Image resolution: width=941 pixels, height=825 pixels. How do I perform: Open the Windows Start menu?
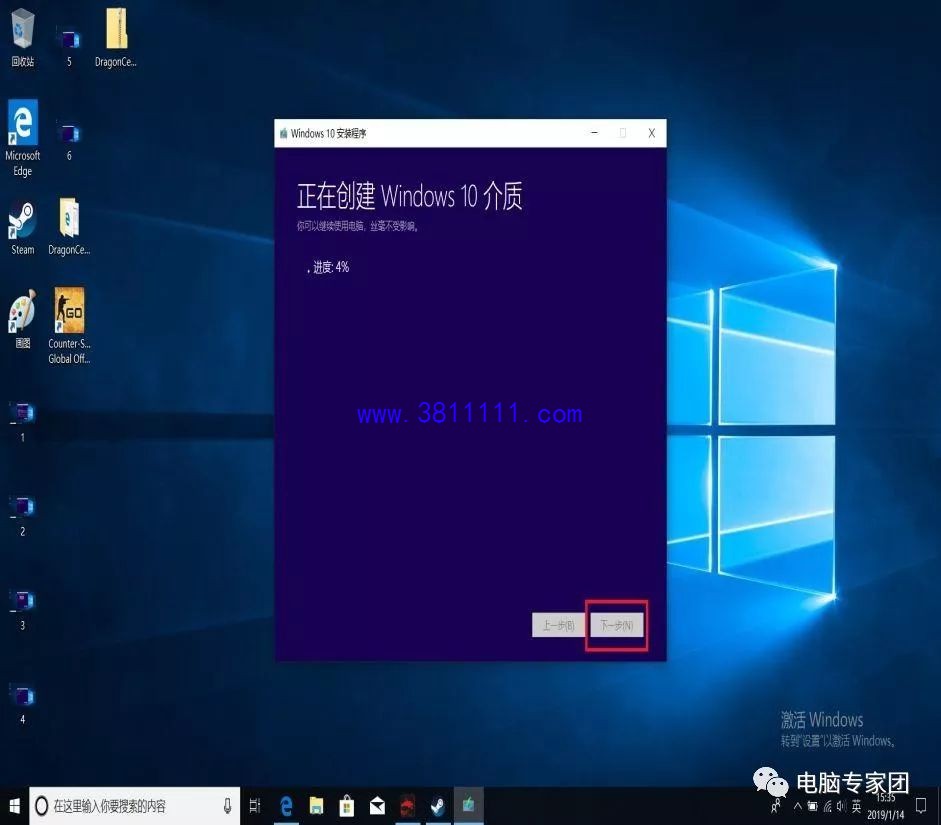(x=14, y=806)
